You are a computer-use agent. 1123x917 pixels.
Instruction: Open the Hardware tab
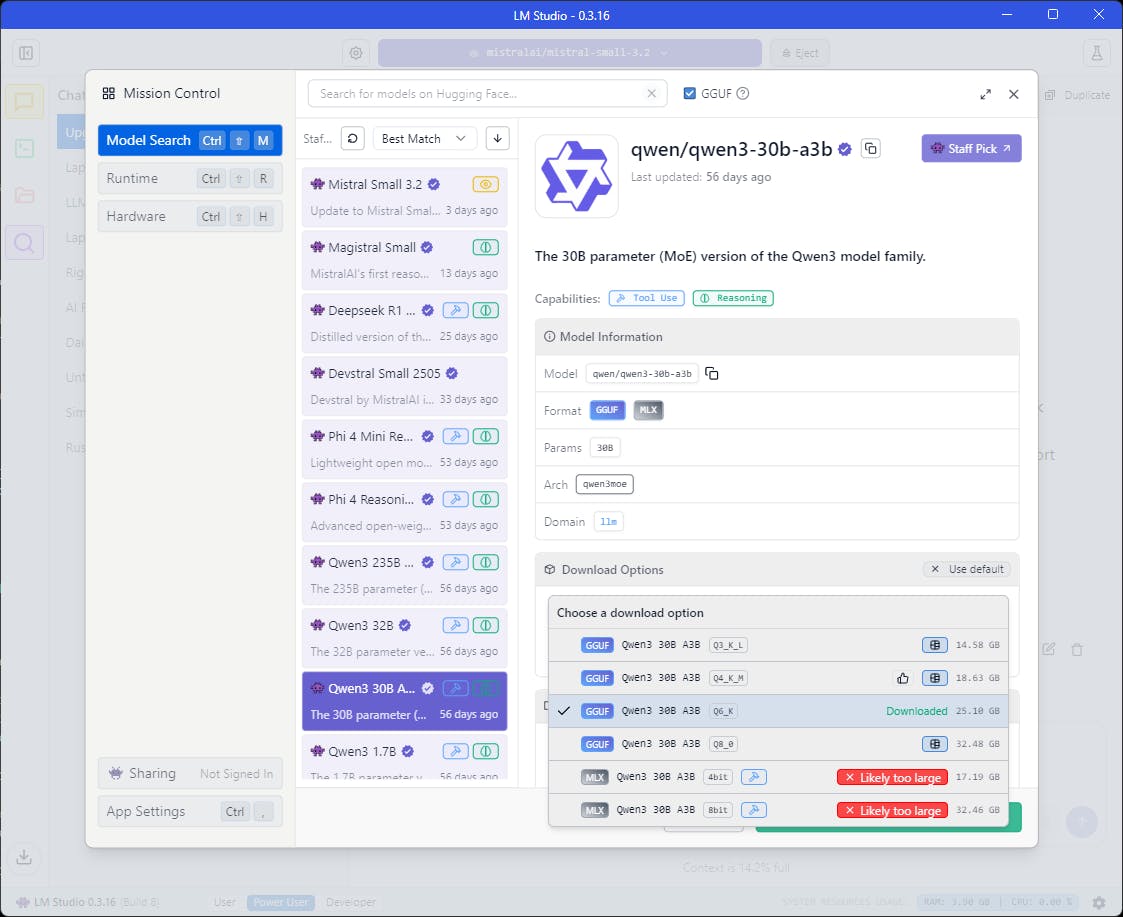(190, 216)
